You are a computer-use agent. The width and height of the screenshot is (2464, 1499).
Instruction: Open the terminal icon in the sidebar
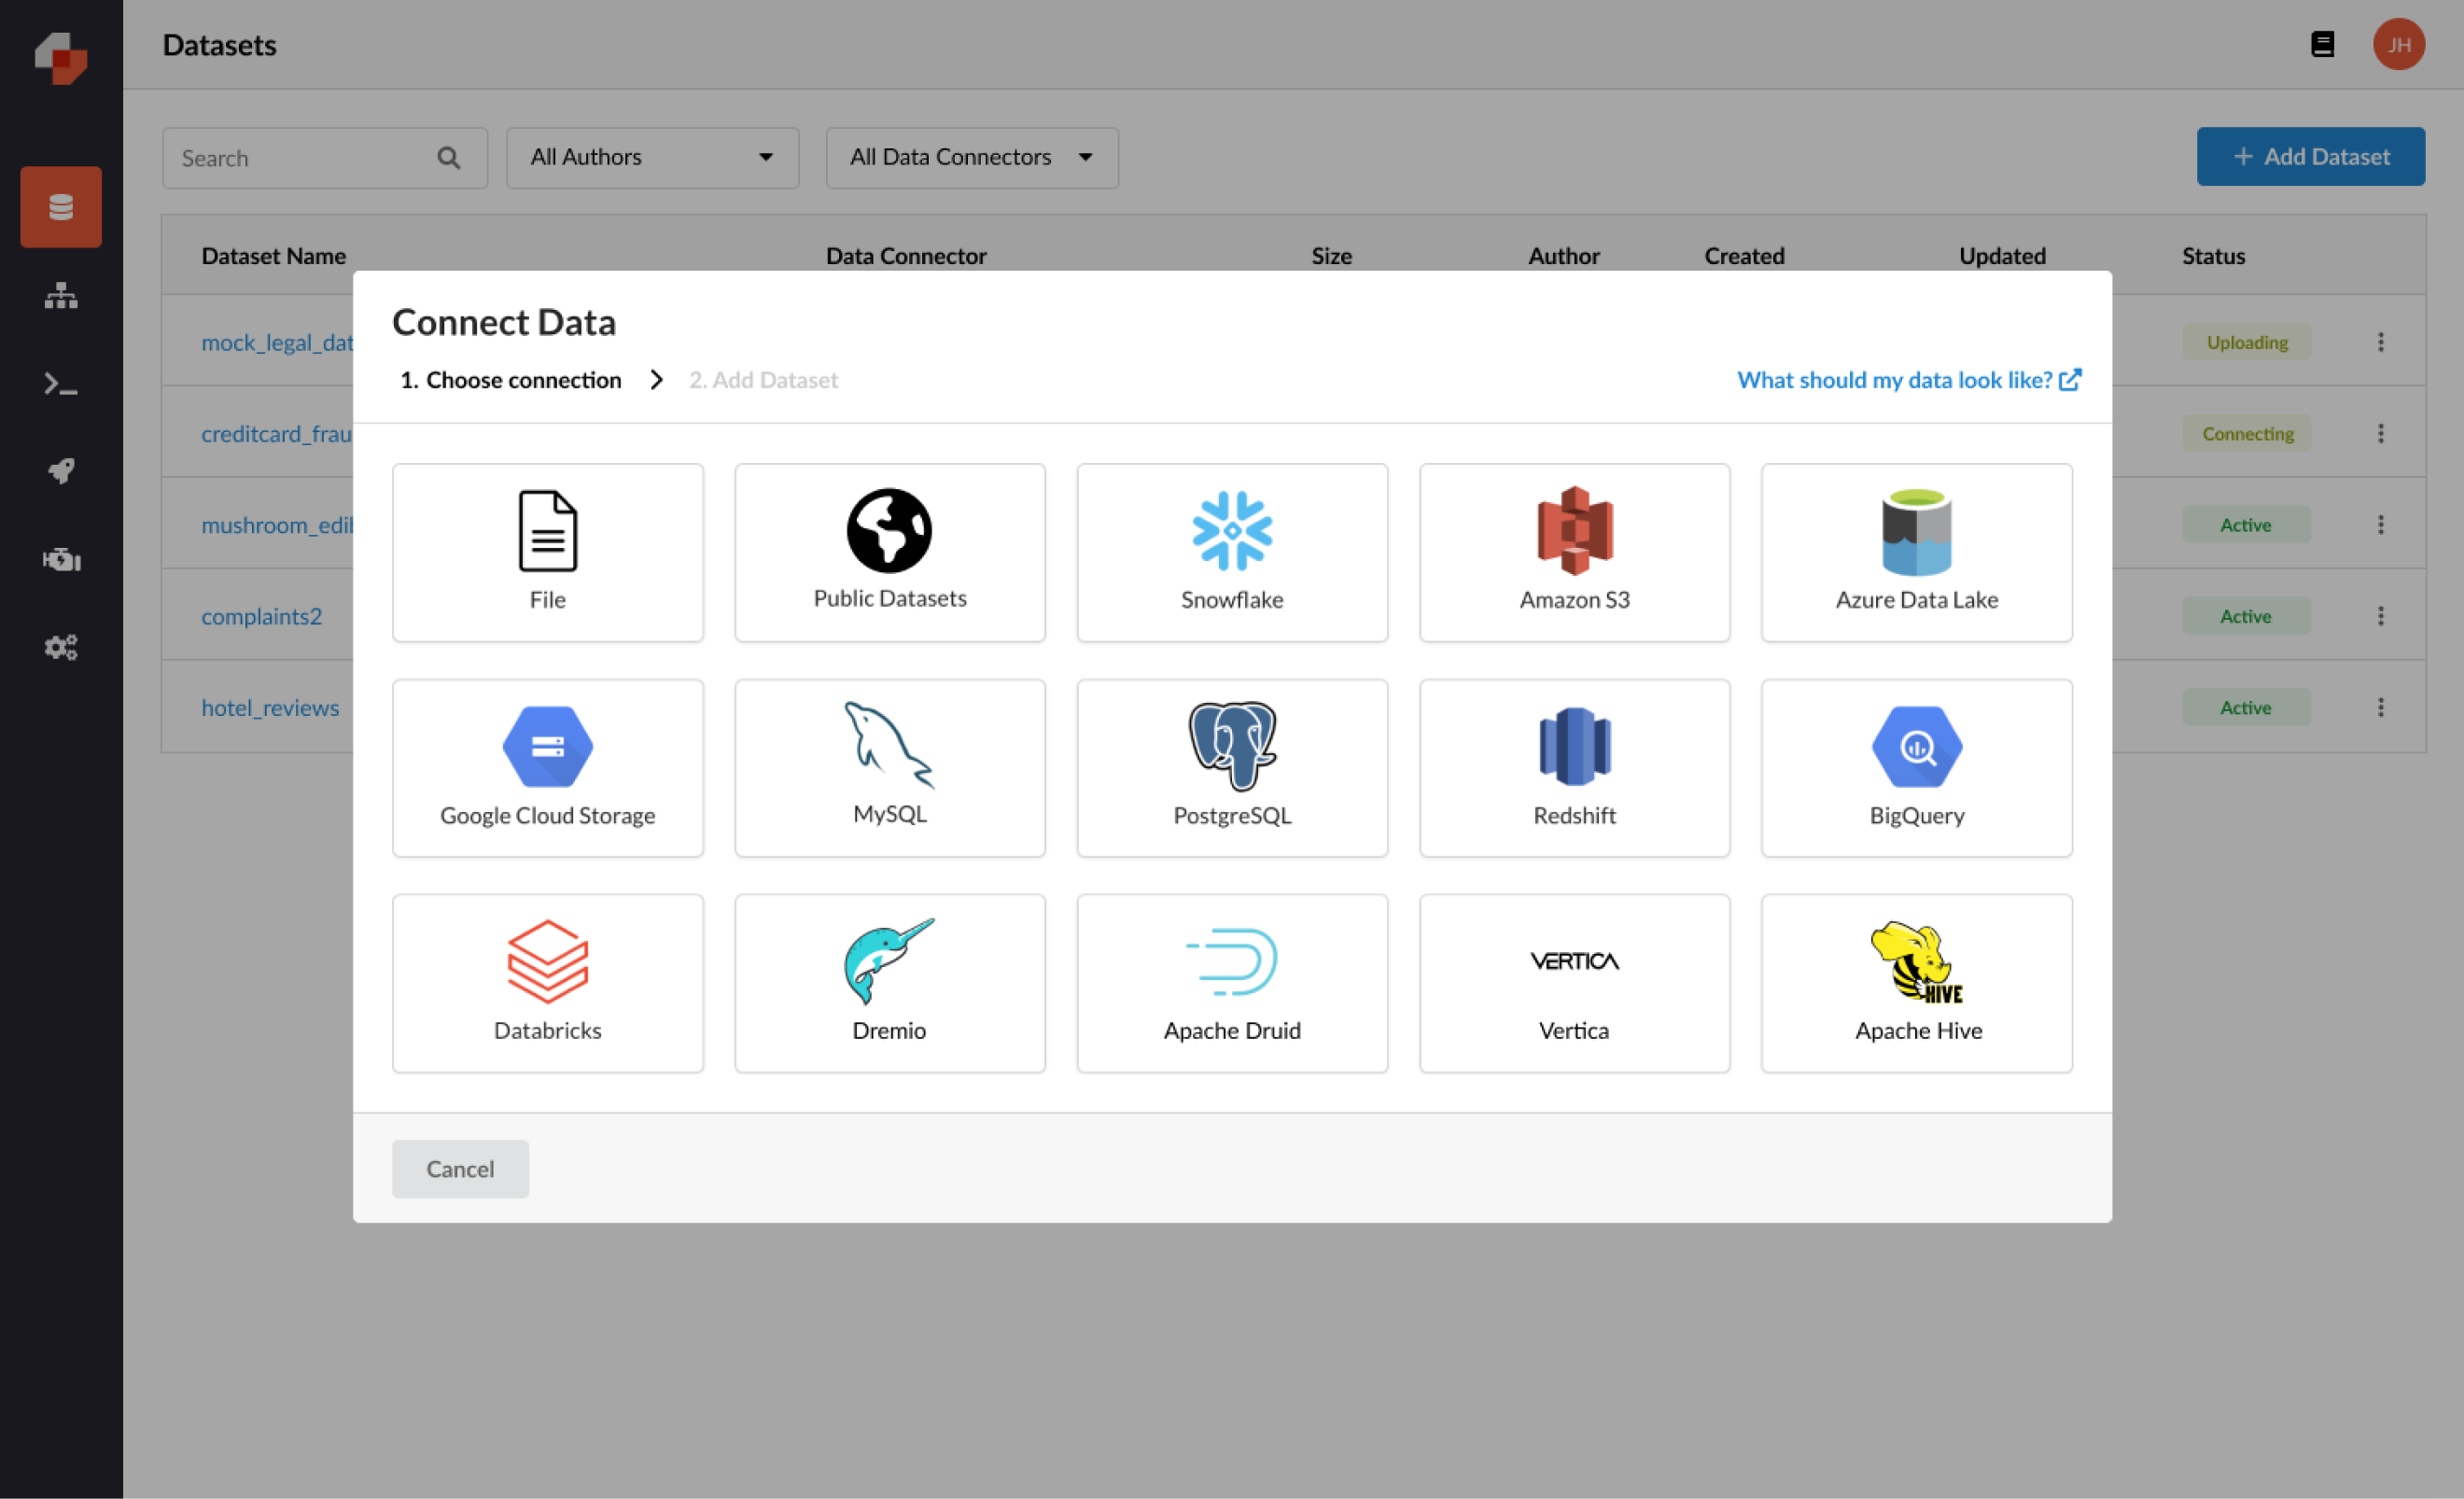[x=60, y=384]
